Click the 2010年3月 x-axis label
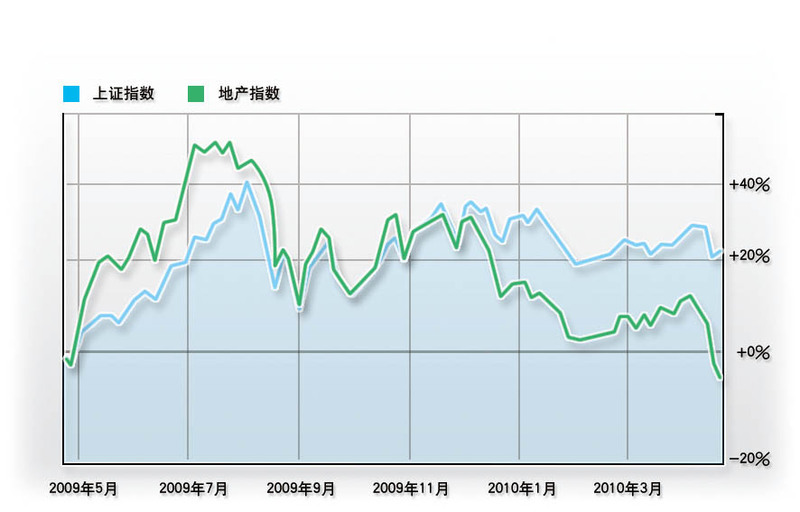The width and height of the screenshot is (800, 512). pyautogui.click(x=628, y=489)
